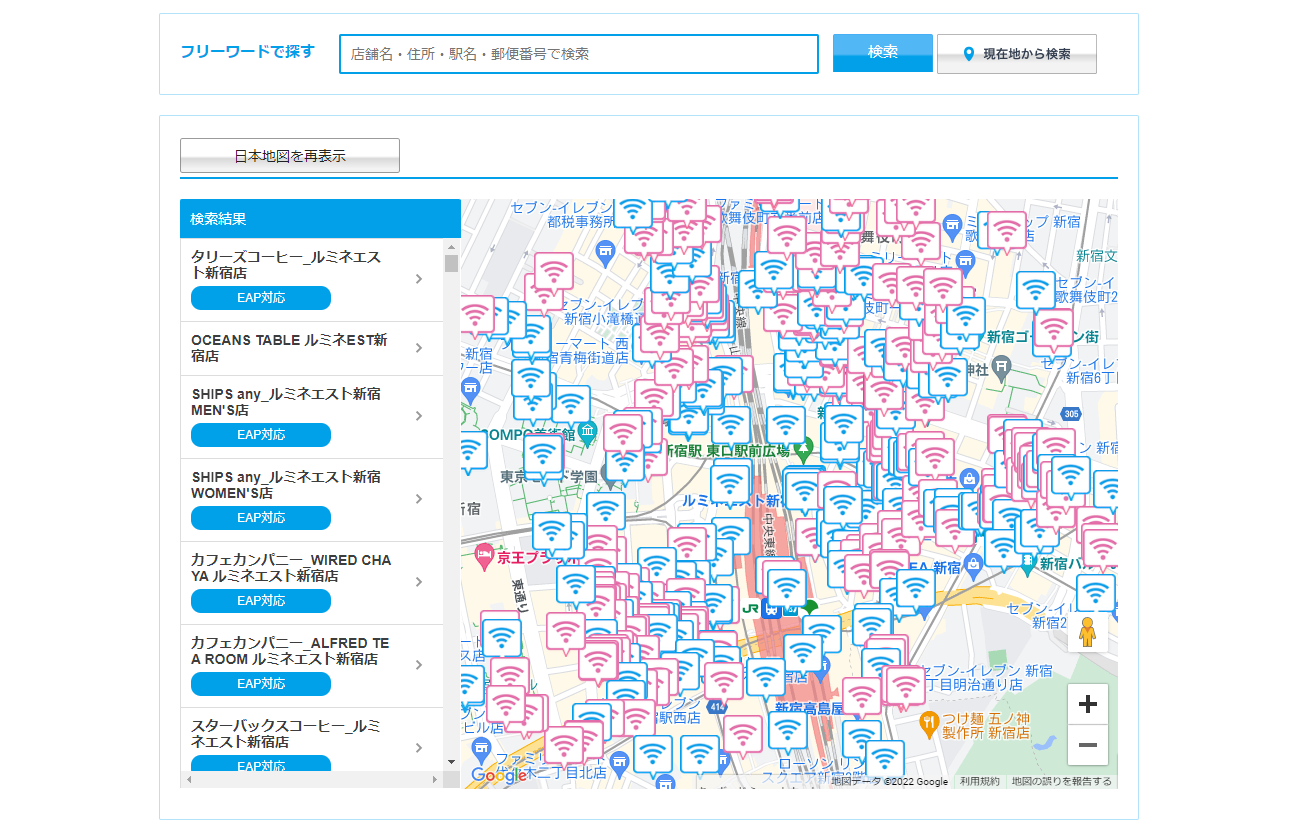Viewport: 1305px width, 832px height.
Task: Open 地図の誤りを報告する link
Action: 1061,782
